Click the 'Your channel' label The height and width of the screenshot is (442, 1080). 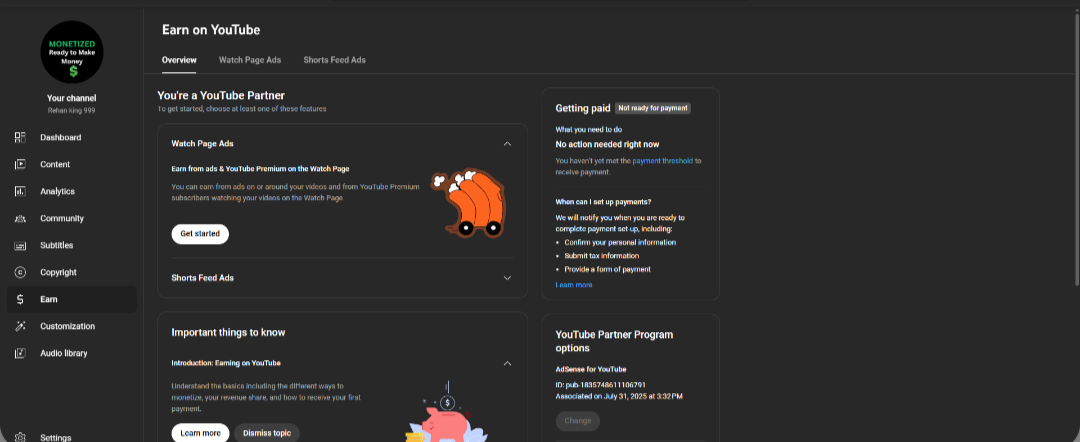coord(72,98)
